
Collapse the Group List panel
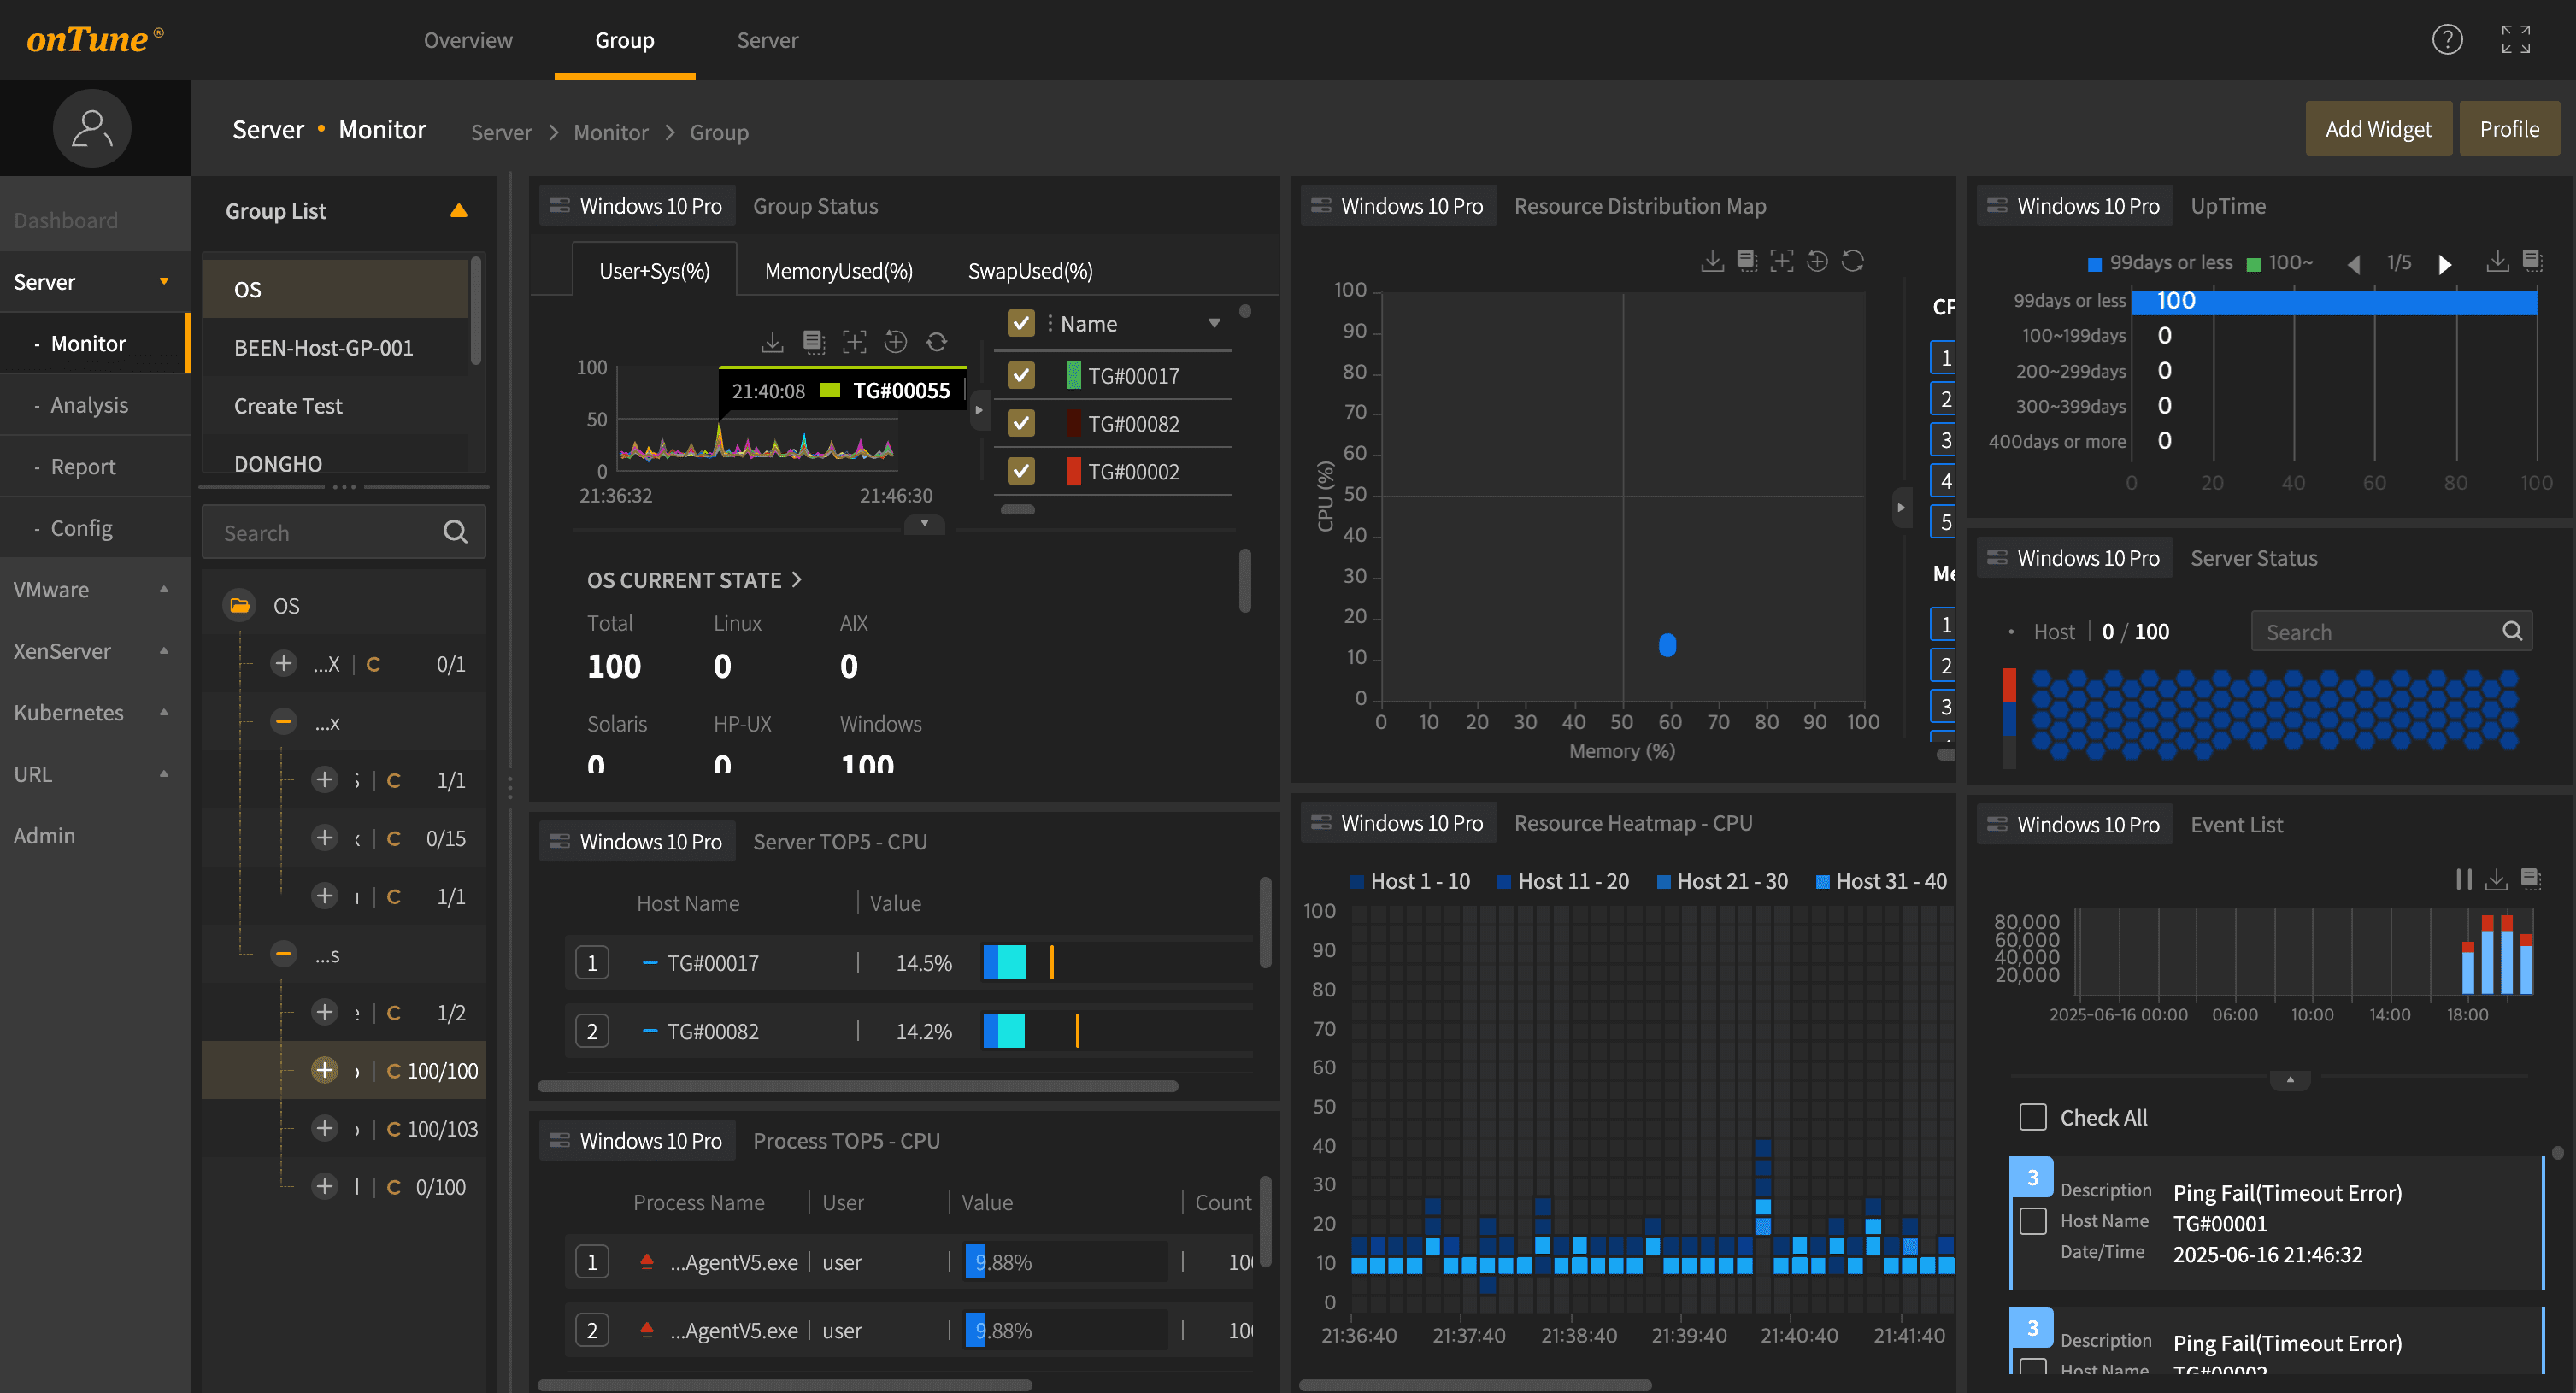click(459, 211)
